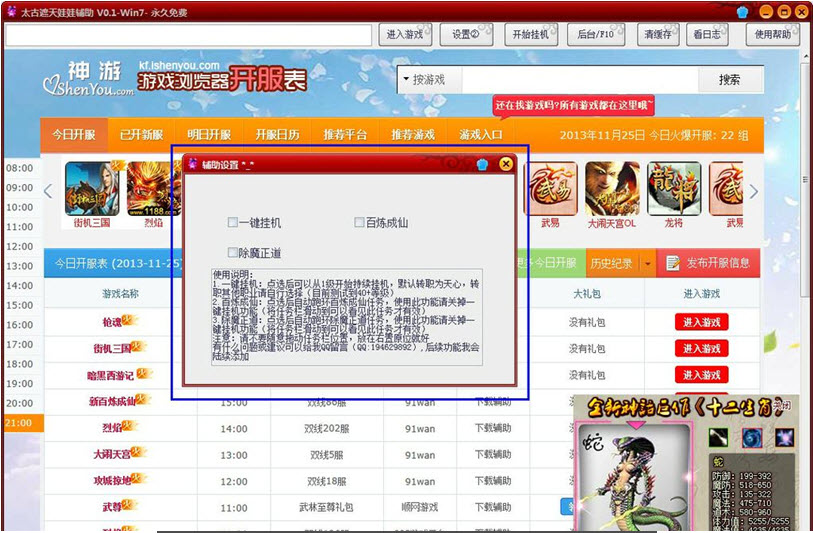Switch to the 明日开服 tab
The width and height of the screenshot is (813, 533).
tap(209, 135)
